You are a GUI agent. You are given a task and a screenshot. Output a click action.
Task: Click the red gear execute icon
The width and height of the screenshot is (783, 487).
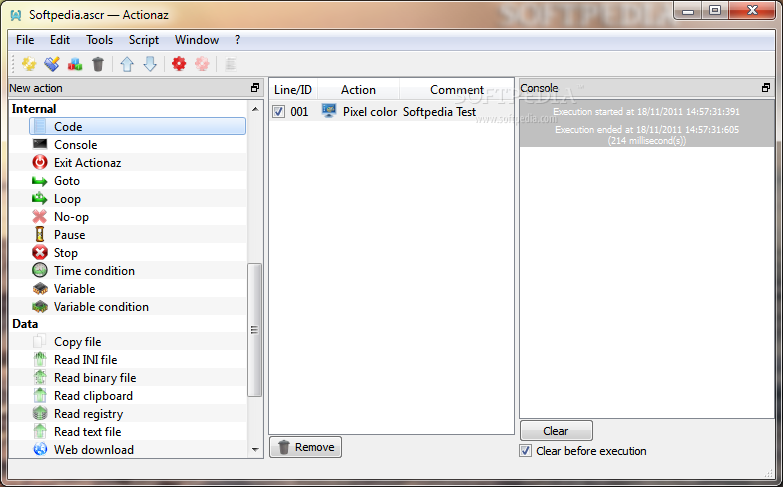[179, 63]
